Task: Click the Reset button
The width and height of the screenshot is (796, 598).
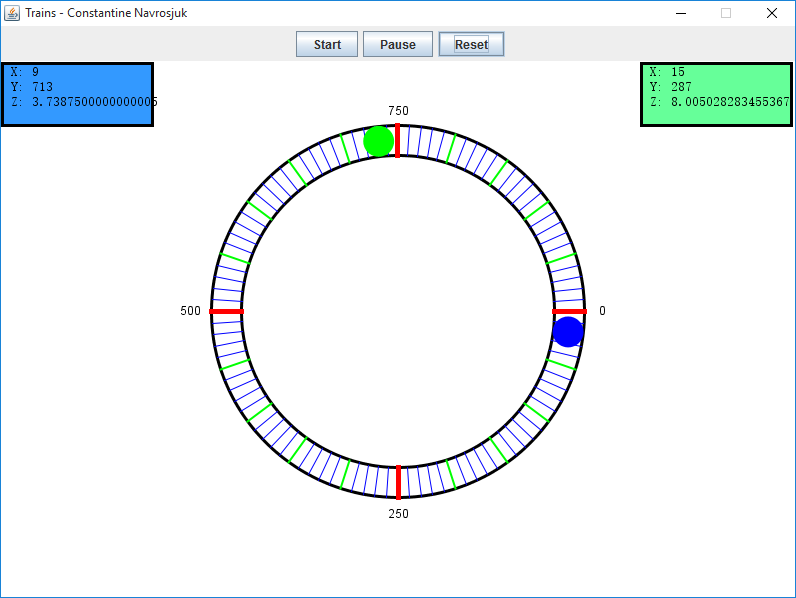Action: click(x=471, y=44)
